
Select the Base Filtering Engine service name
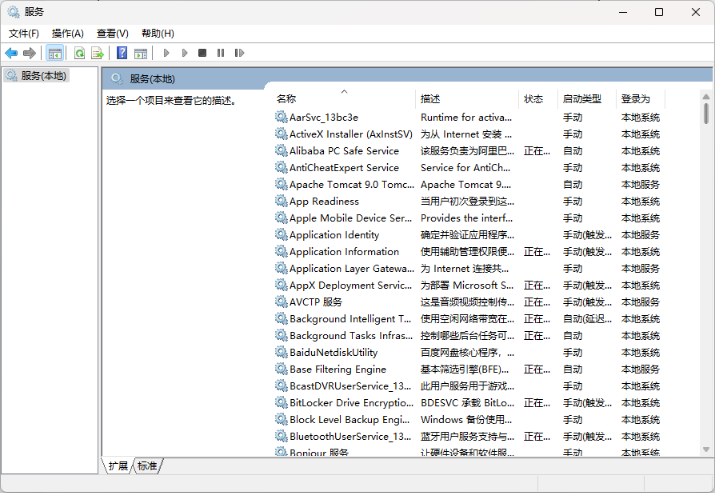click(337, 369)
